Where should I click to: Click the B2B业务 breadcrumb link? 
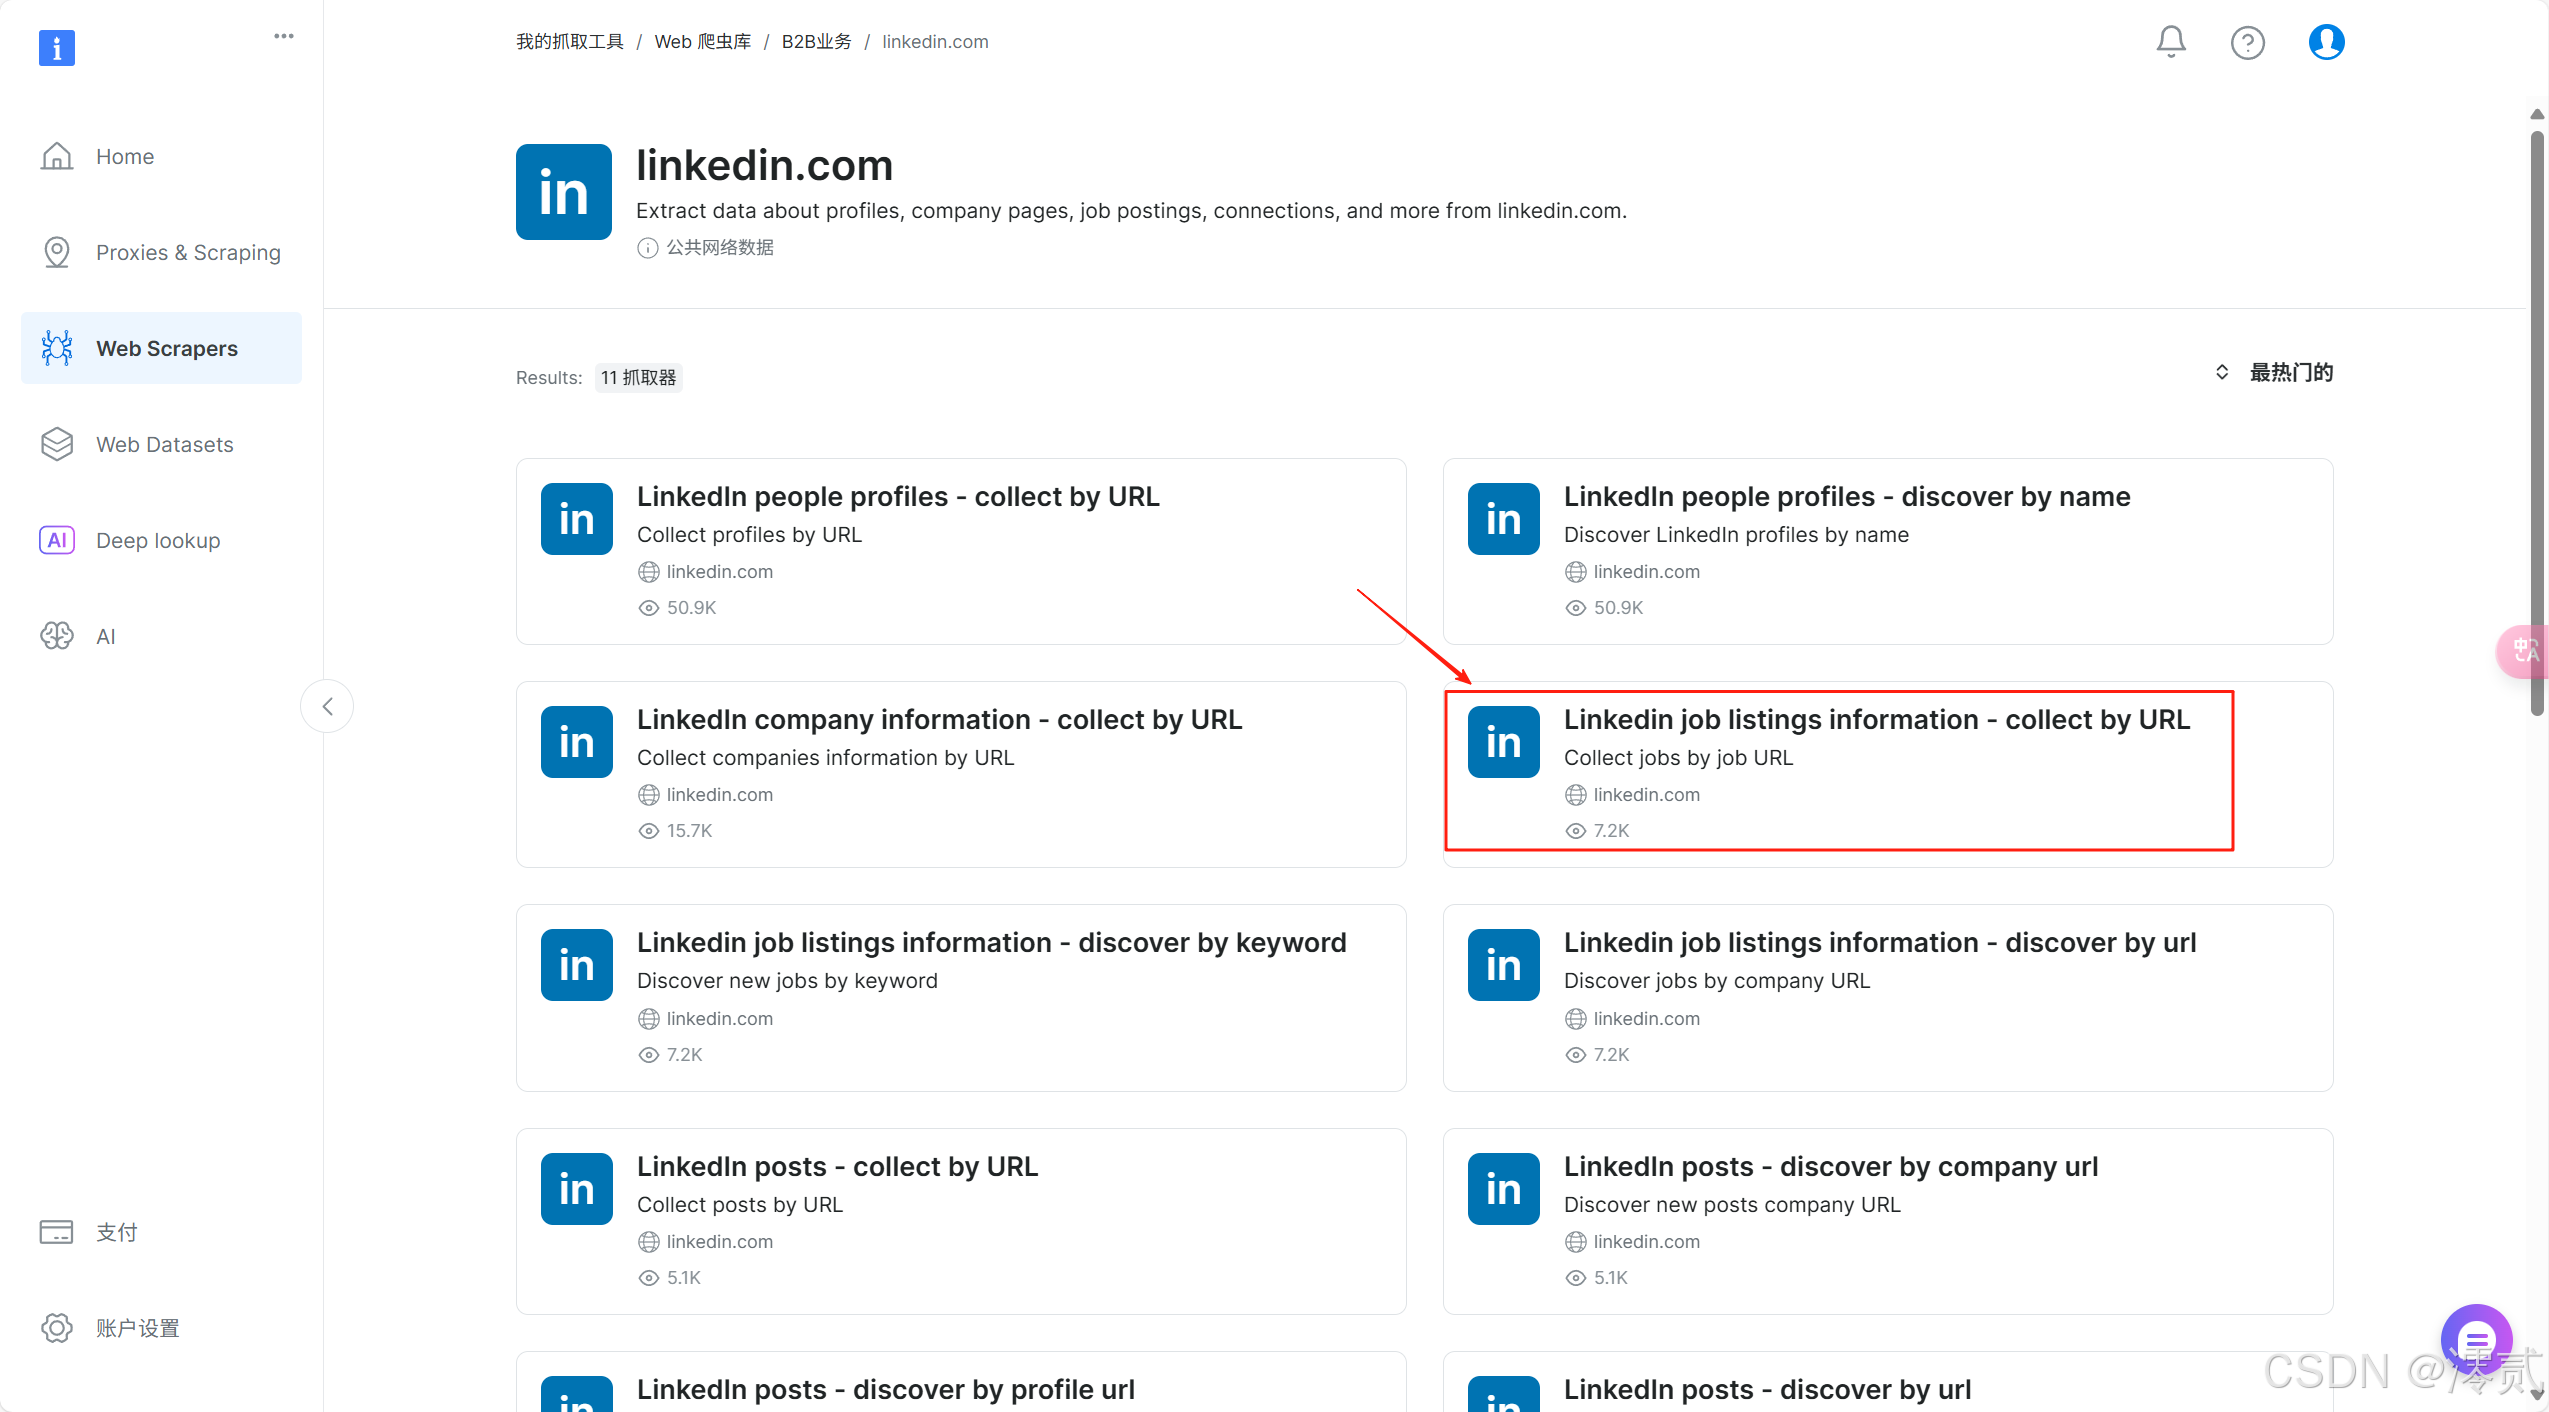pyautogui.click(x=816, y=42)
